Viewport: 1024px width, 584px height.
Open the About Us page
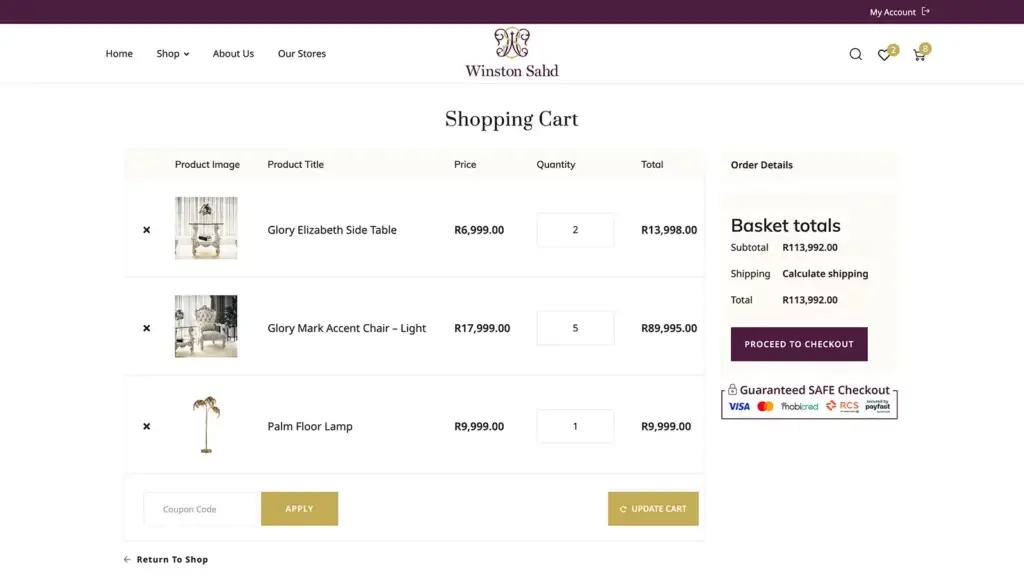(233, 54)
